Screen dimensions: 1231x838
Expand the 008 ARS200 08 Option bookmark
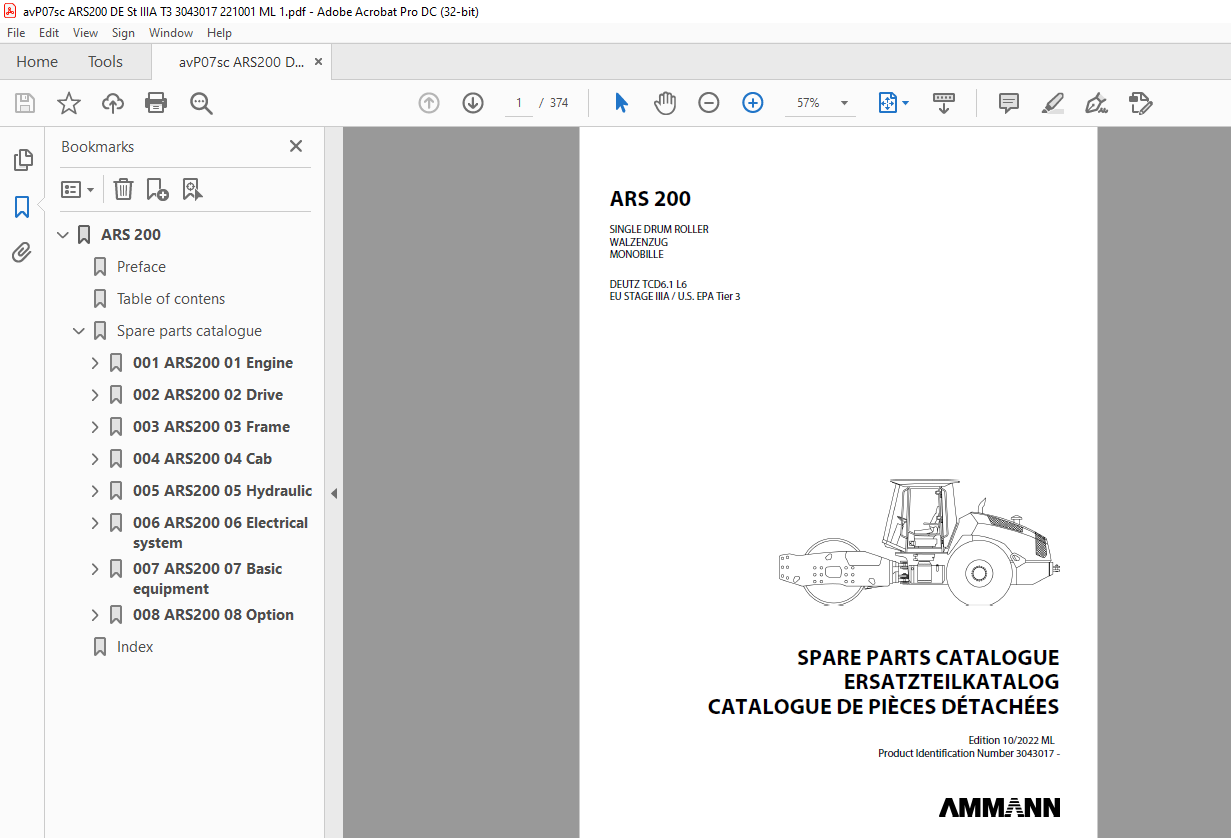pos(95,615)
